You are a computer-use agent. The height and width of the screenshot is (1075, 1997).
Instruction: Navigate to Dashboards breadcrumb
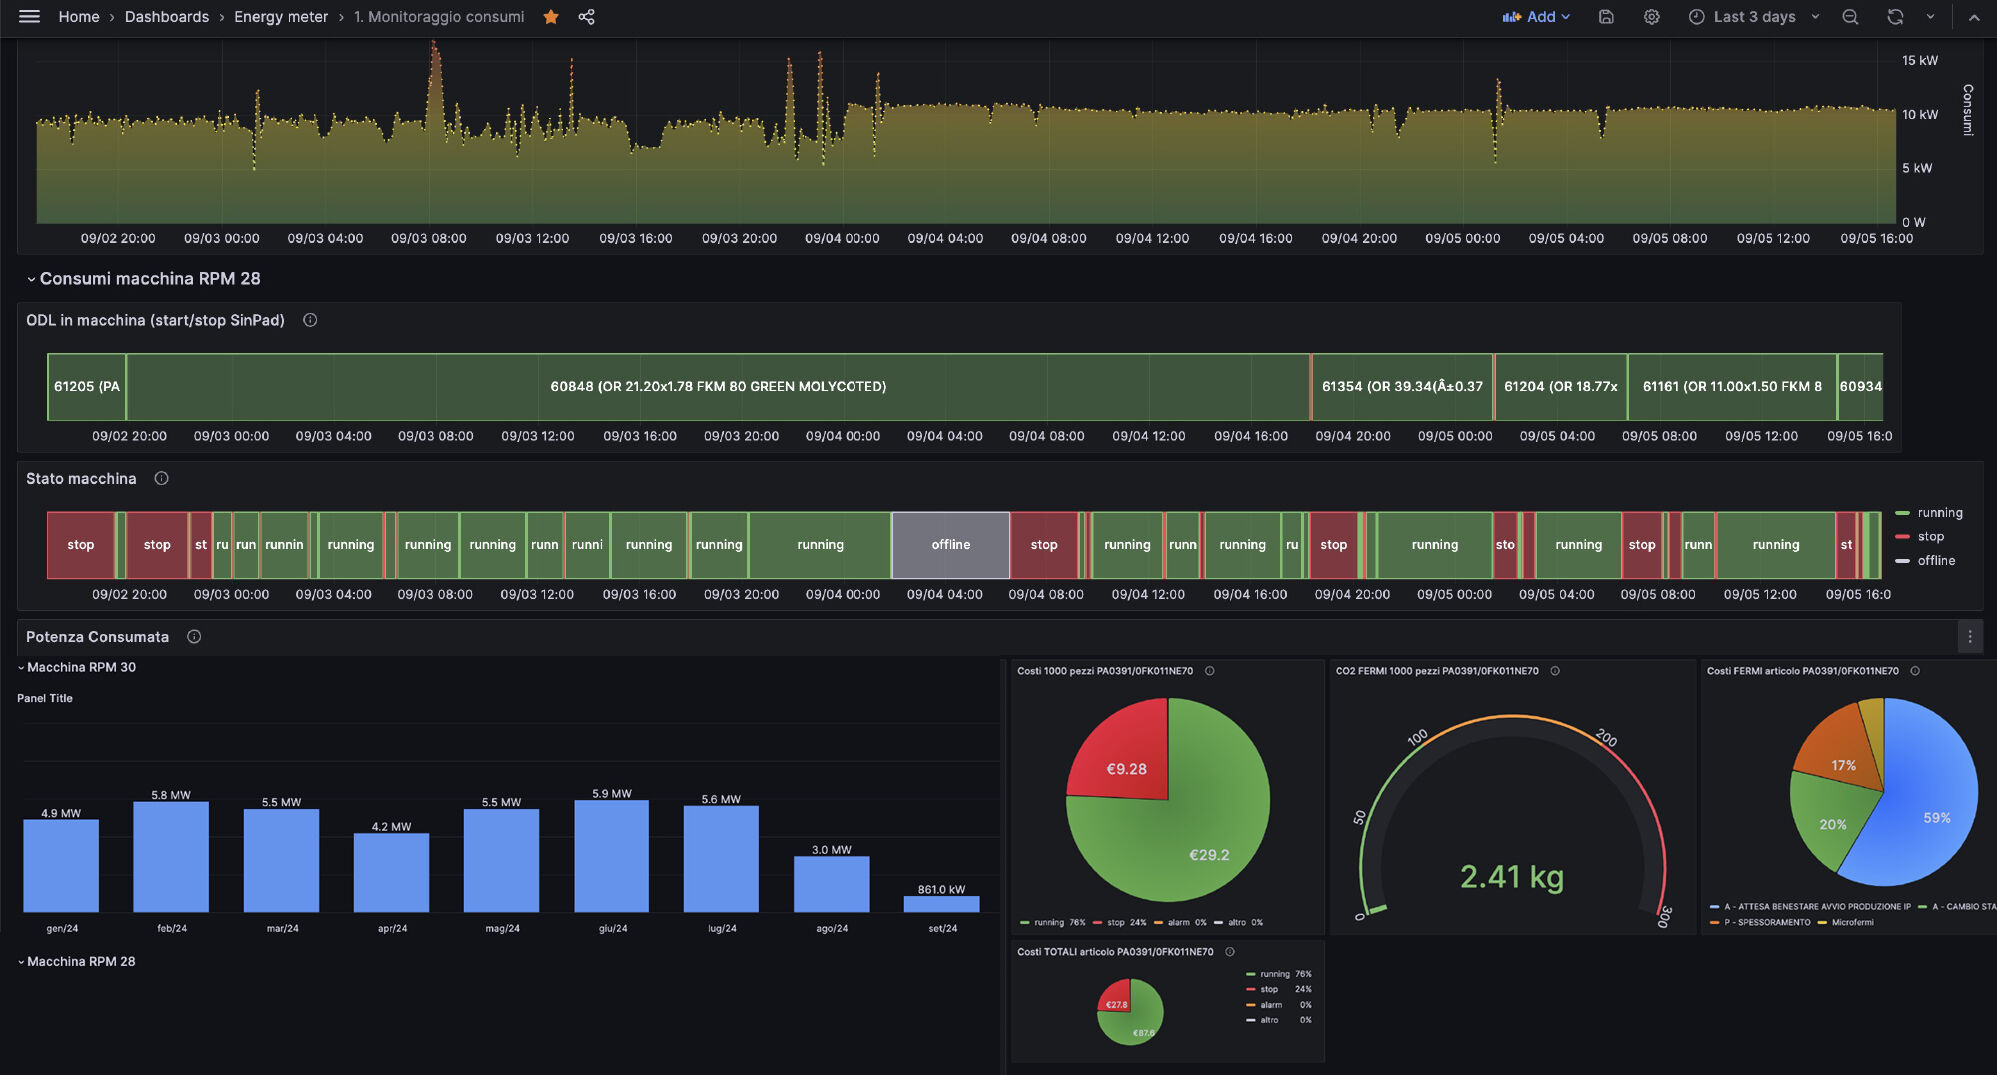(x=166, y=17)
